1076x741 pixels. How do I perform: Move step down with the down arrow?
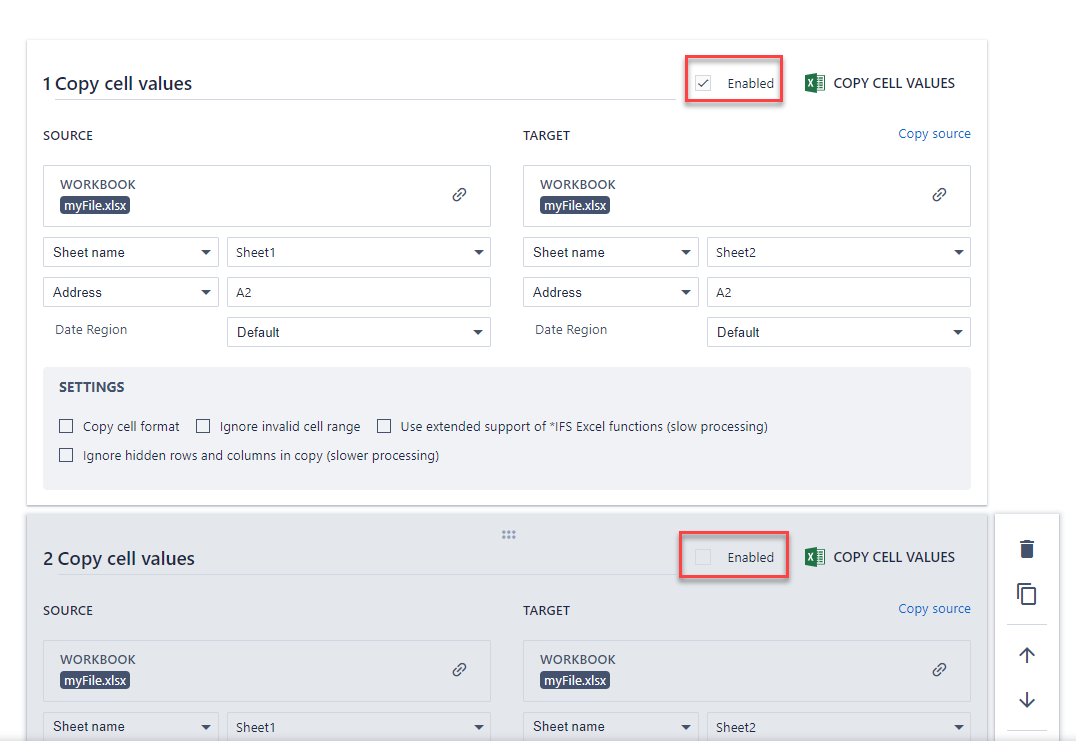pyautogui.click(x=1026, y=700)
